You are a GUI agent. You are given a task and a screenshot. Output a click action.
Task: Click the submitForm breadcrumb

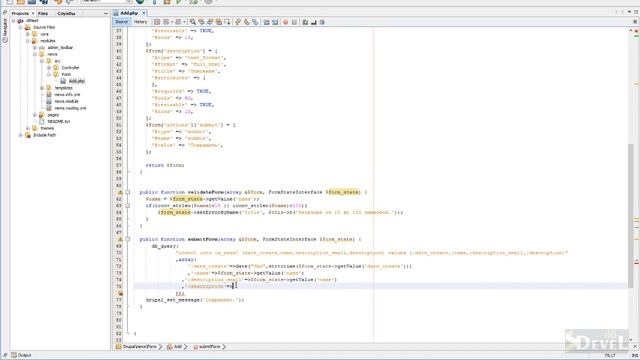click(209, 347)
